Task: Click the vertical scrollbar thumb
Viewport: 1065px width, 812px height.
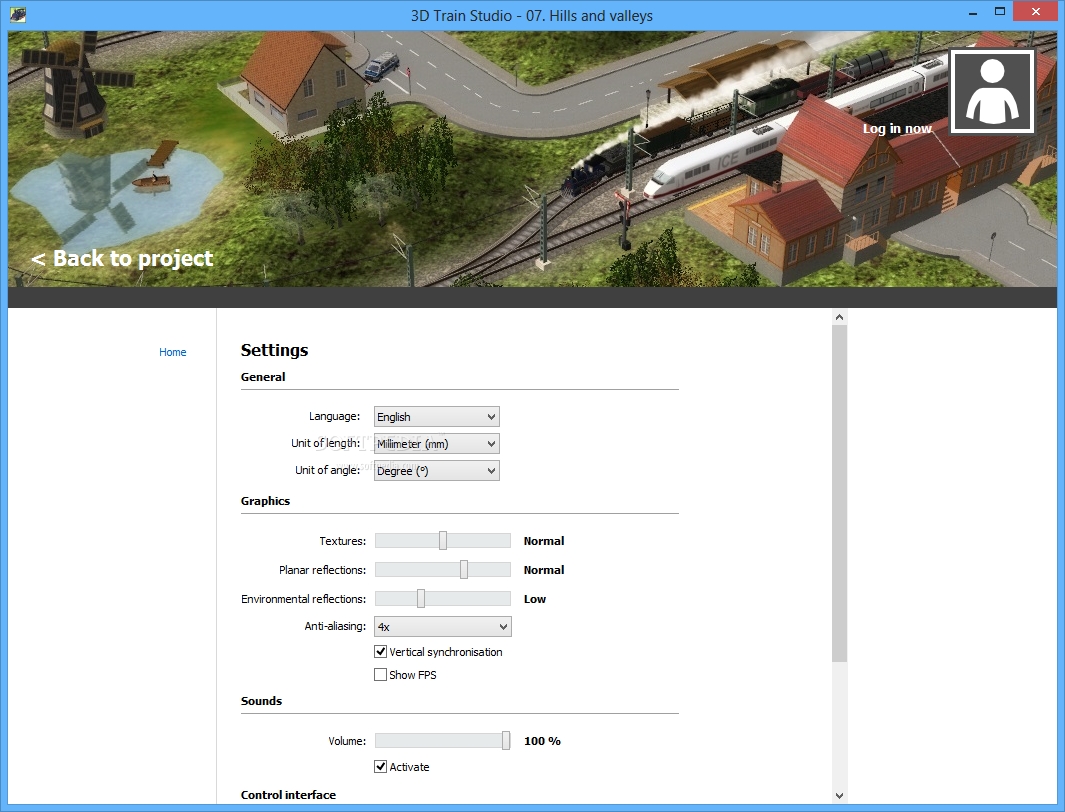Action: [840, 493]
